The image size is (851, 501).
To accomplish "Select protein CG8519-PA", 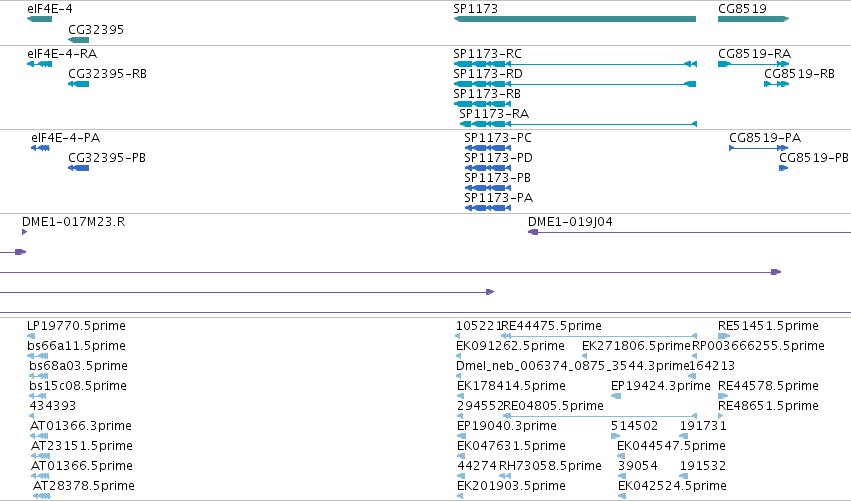I will (x=759, y=148).
